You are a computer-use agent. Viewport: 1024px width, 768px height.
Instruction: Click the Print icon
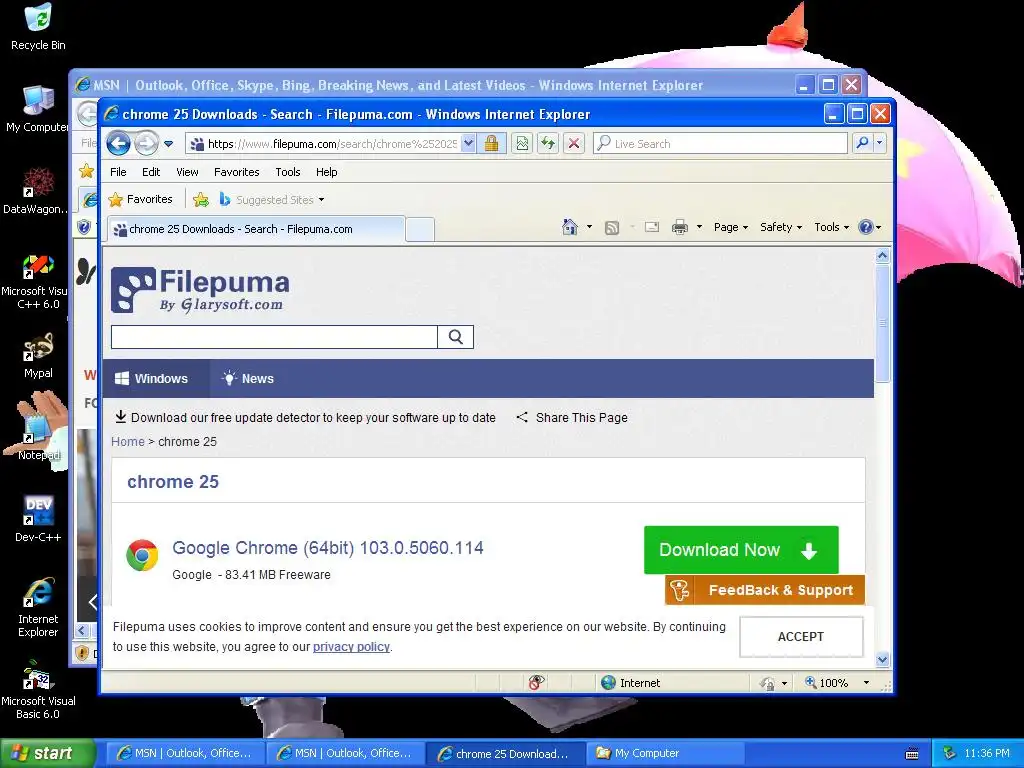pos(680,227)
